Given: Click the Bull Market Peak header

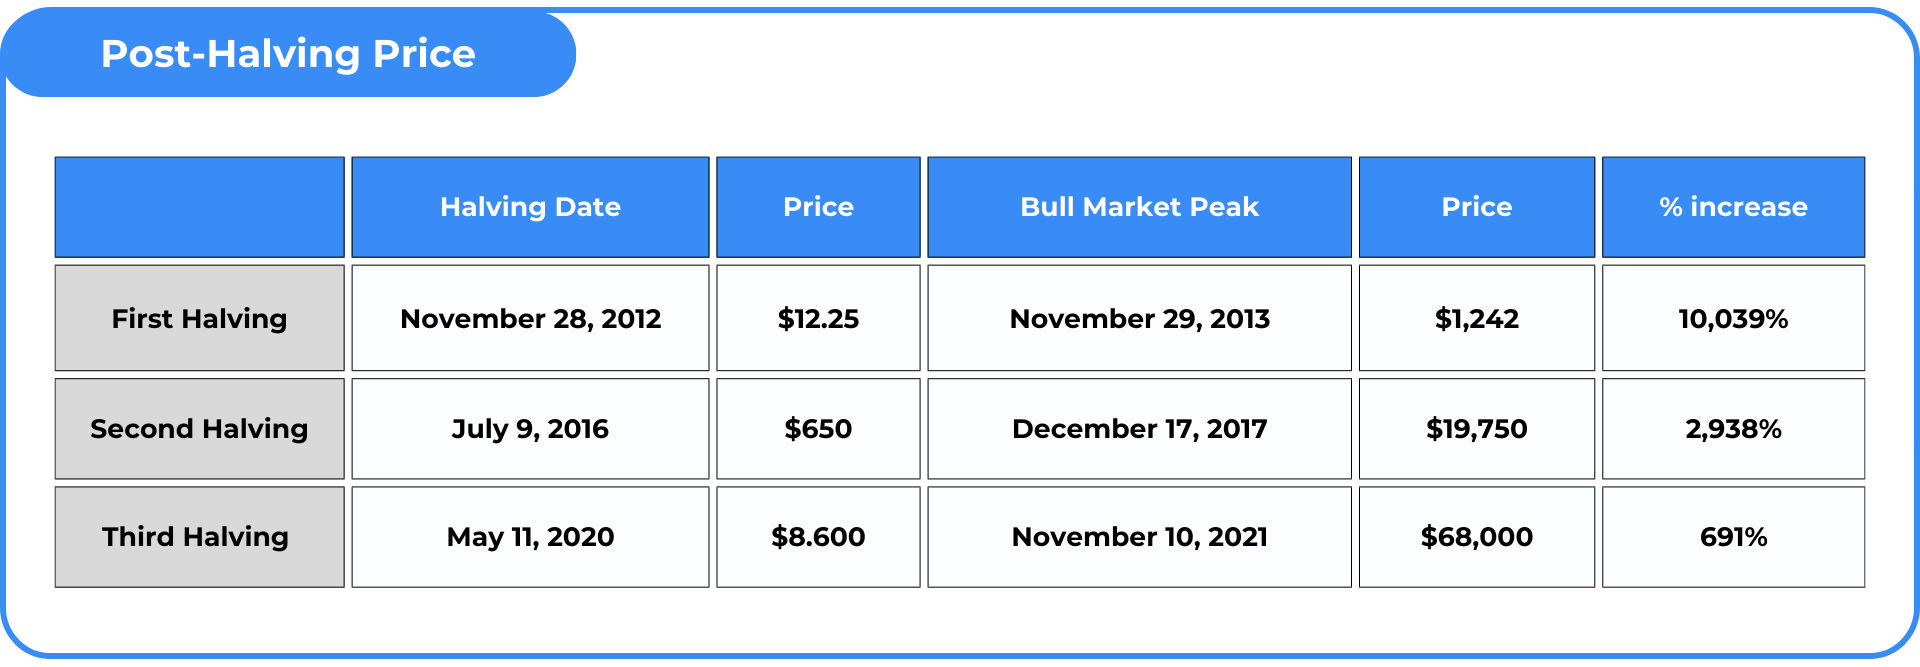Looking at the screenshot, I should pyautogui.click(x=1139, y=207).
